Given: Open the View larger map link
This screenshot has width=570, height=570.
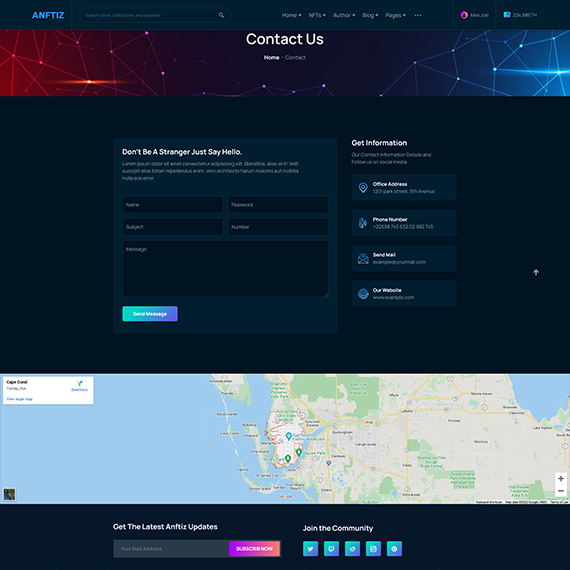Looking at the screenshot, I should coord(19,399).
